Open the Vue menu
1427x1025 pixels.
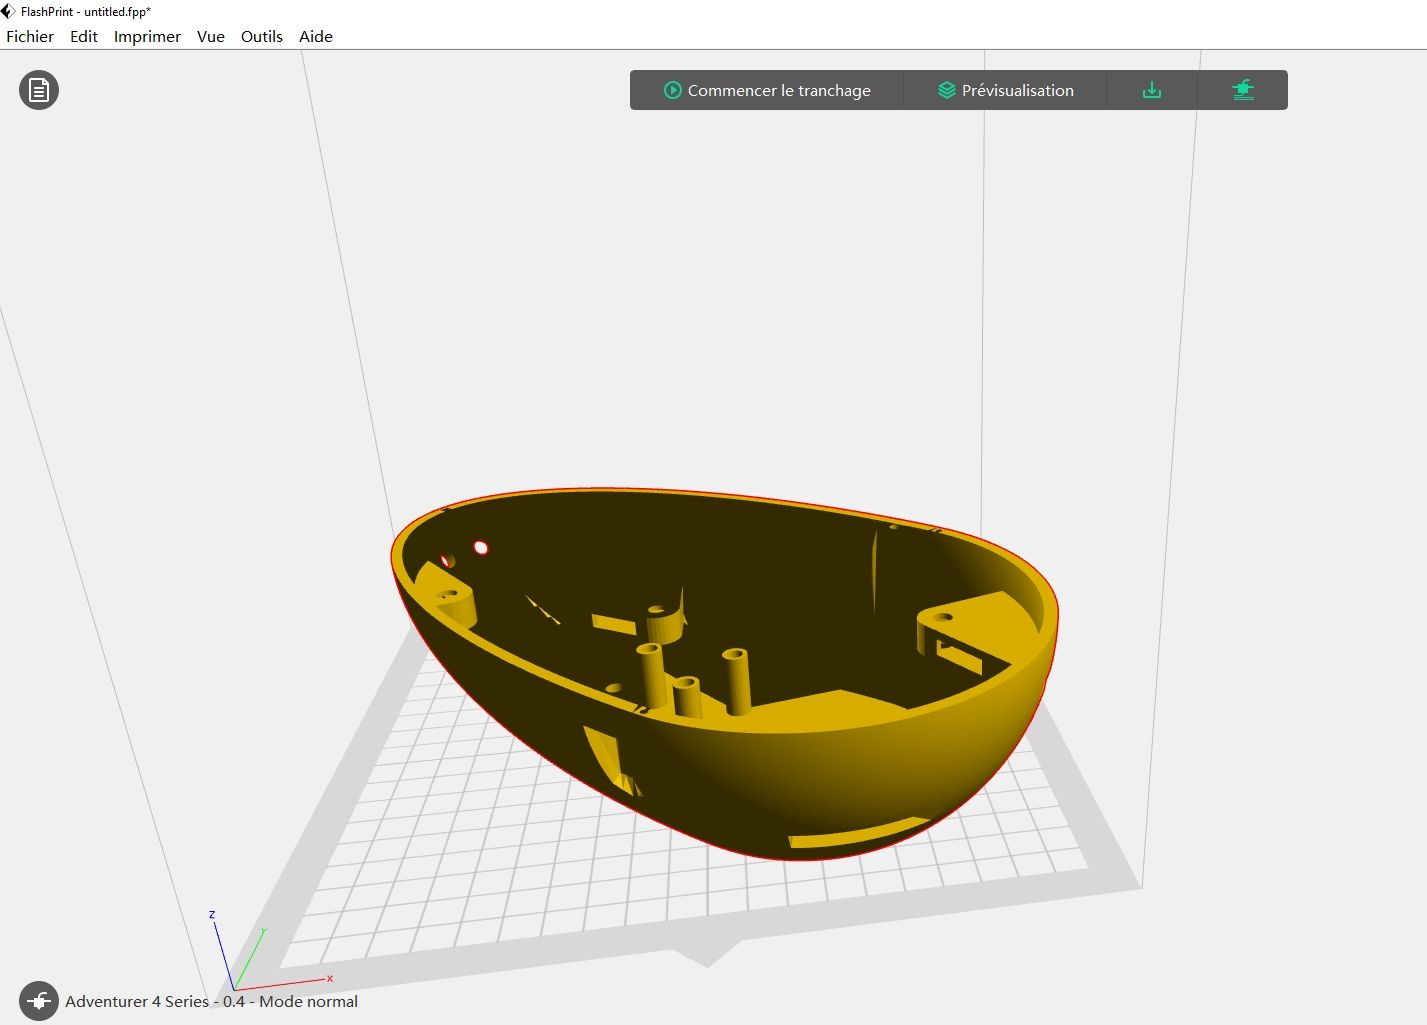(x=211, y=36)
